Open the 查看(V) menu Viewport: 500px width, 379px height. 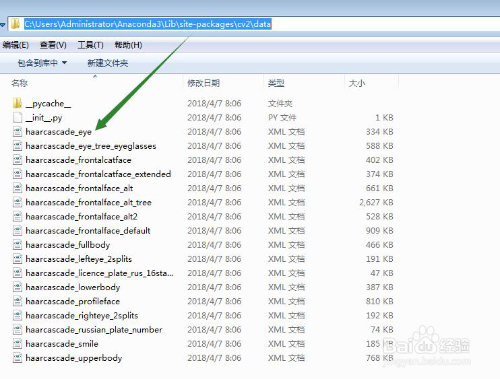point(53,45)
